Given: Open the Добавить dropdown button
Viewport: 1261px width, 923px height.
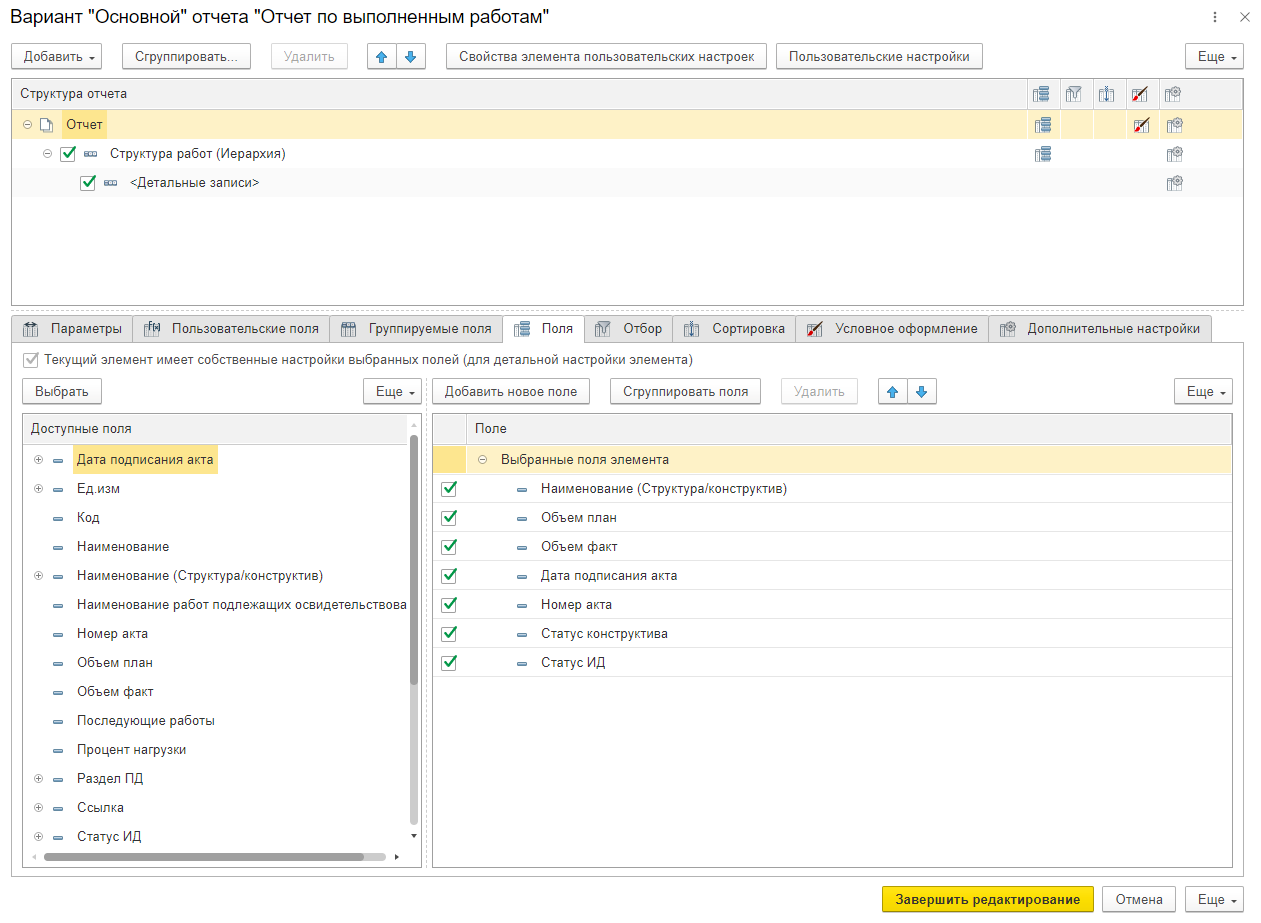Looking at the screenshot, I should pyautogui.click(x=60, y=57).
